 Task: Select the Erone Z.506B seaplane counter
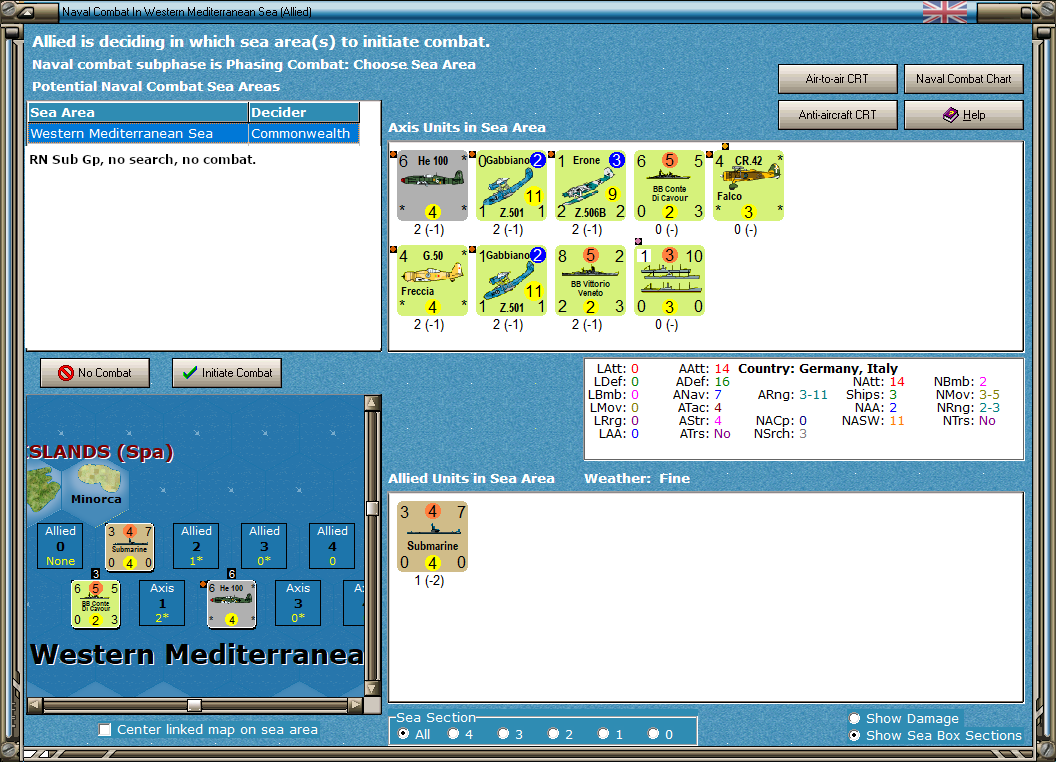coord(591,185)
